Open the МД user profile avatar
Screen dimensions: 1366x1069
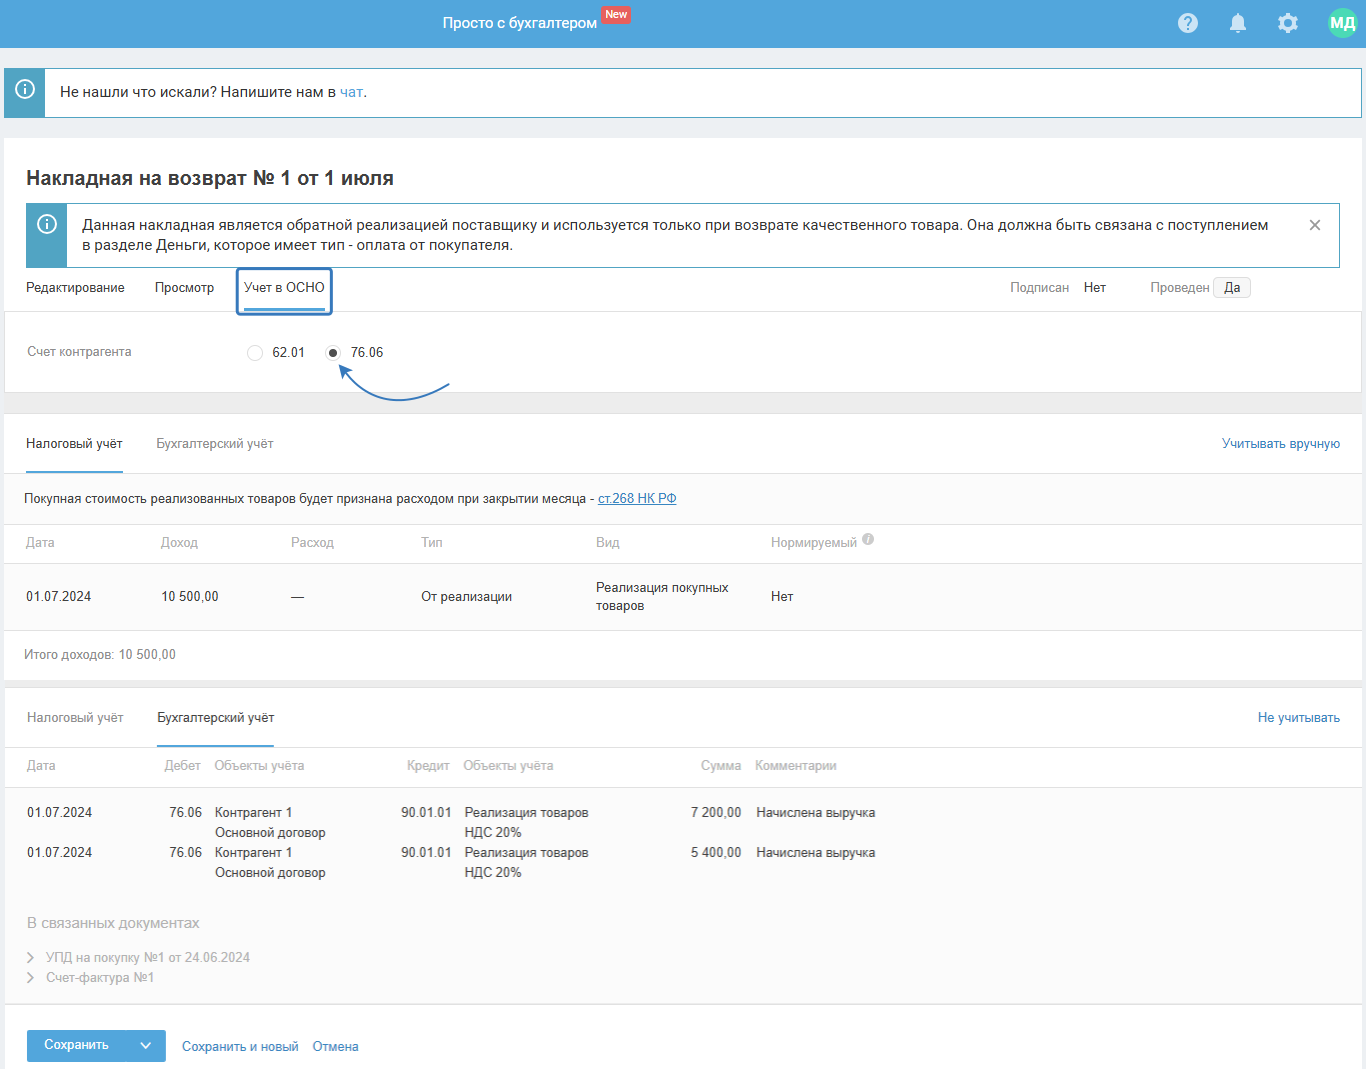pos(1342,23)
